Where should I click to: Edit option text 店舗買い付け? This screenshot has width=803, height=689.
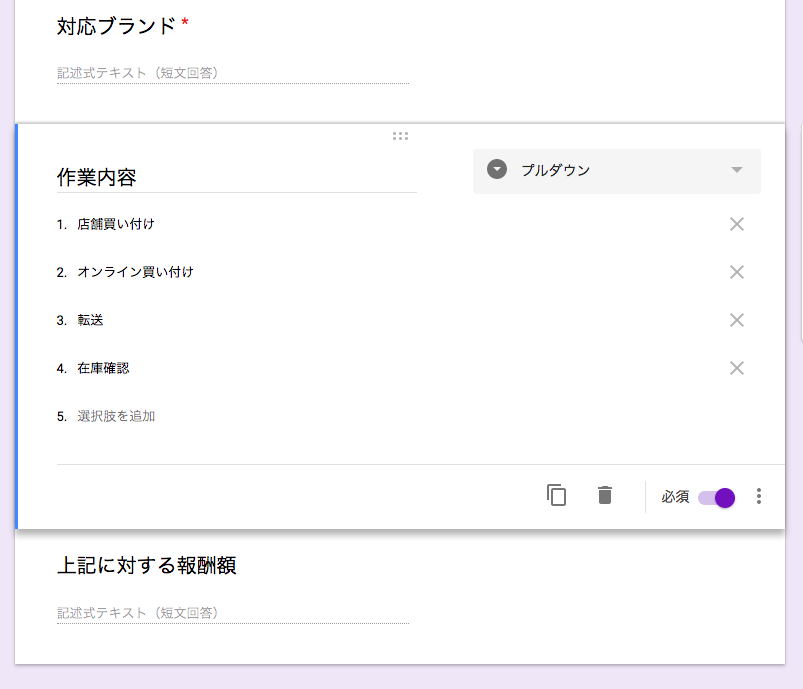click(x=116, y=224)
